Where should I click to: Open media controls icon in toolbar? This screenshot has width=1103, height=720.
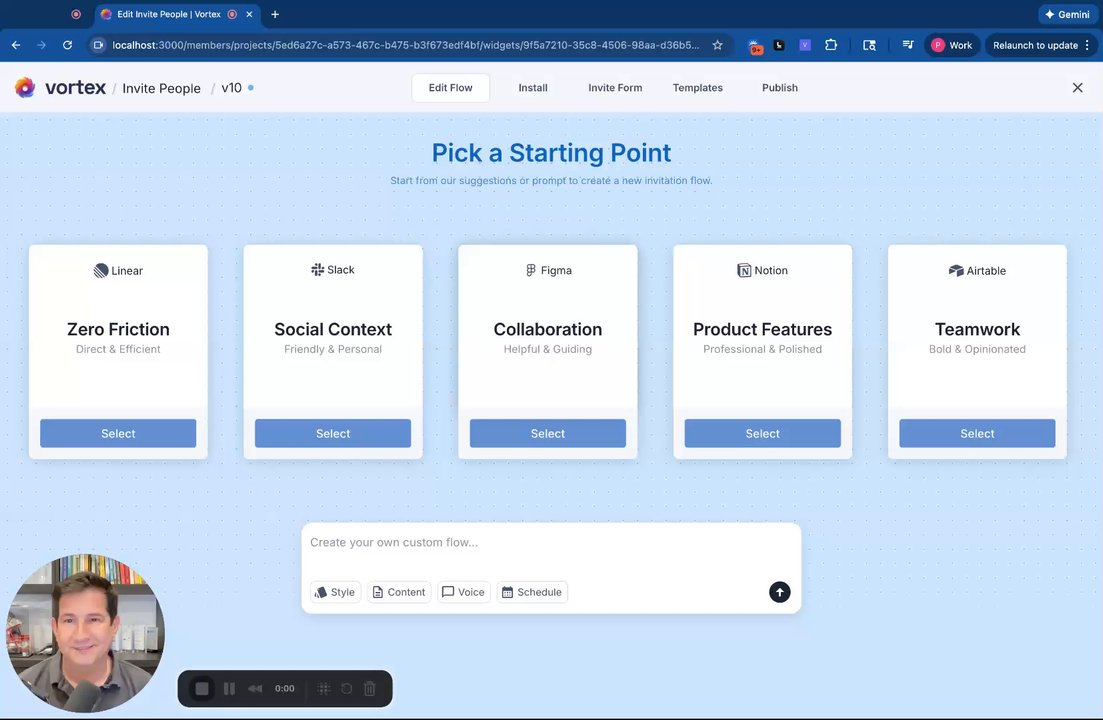point(908,45)
